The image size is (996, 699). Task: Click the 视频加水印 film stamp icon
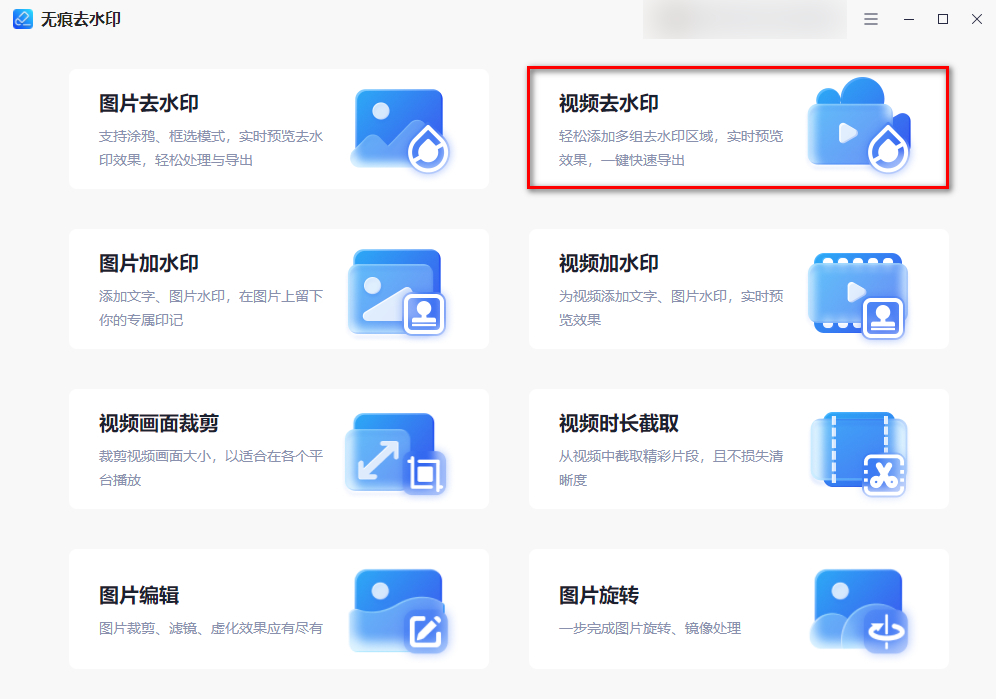tap(858, 295)
